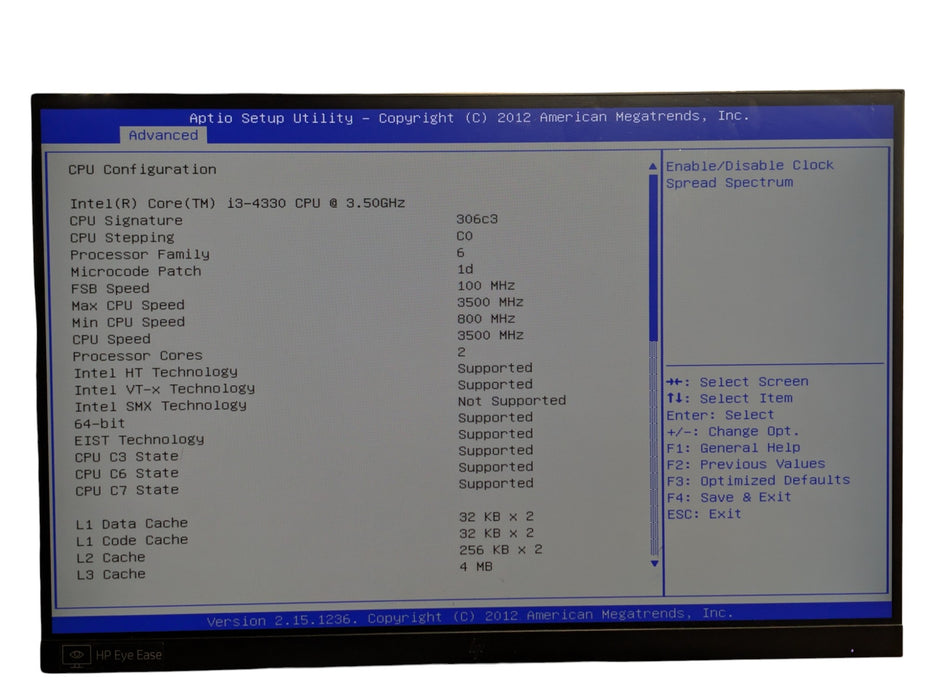Click the CPU C3 State label
Image resolution: width=930 pixels, height=700 pixels.
127,457
